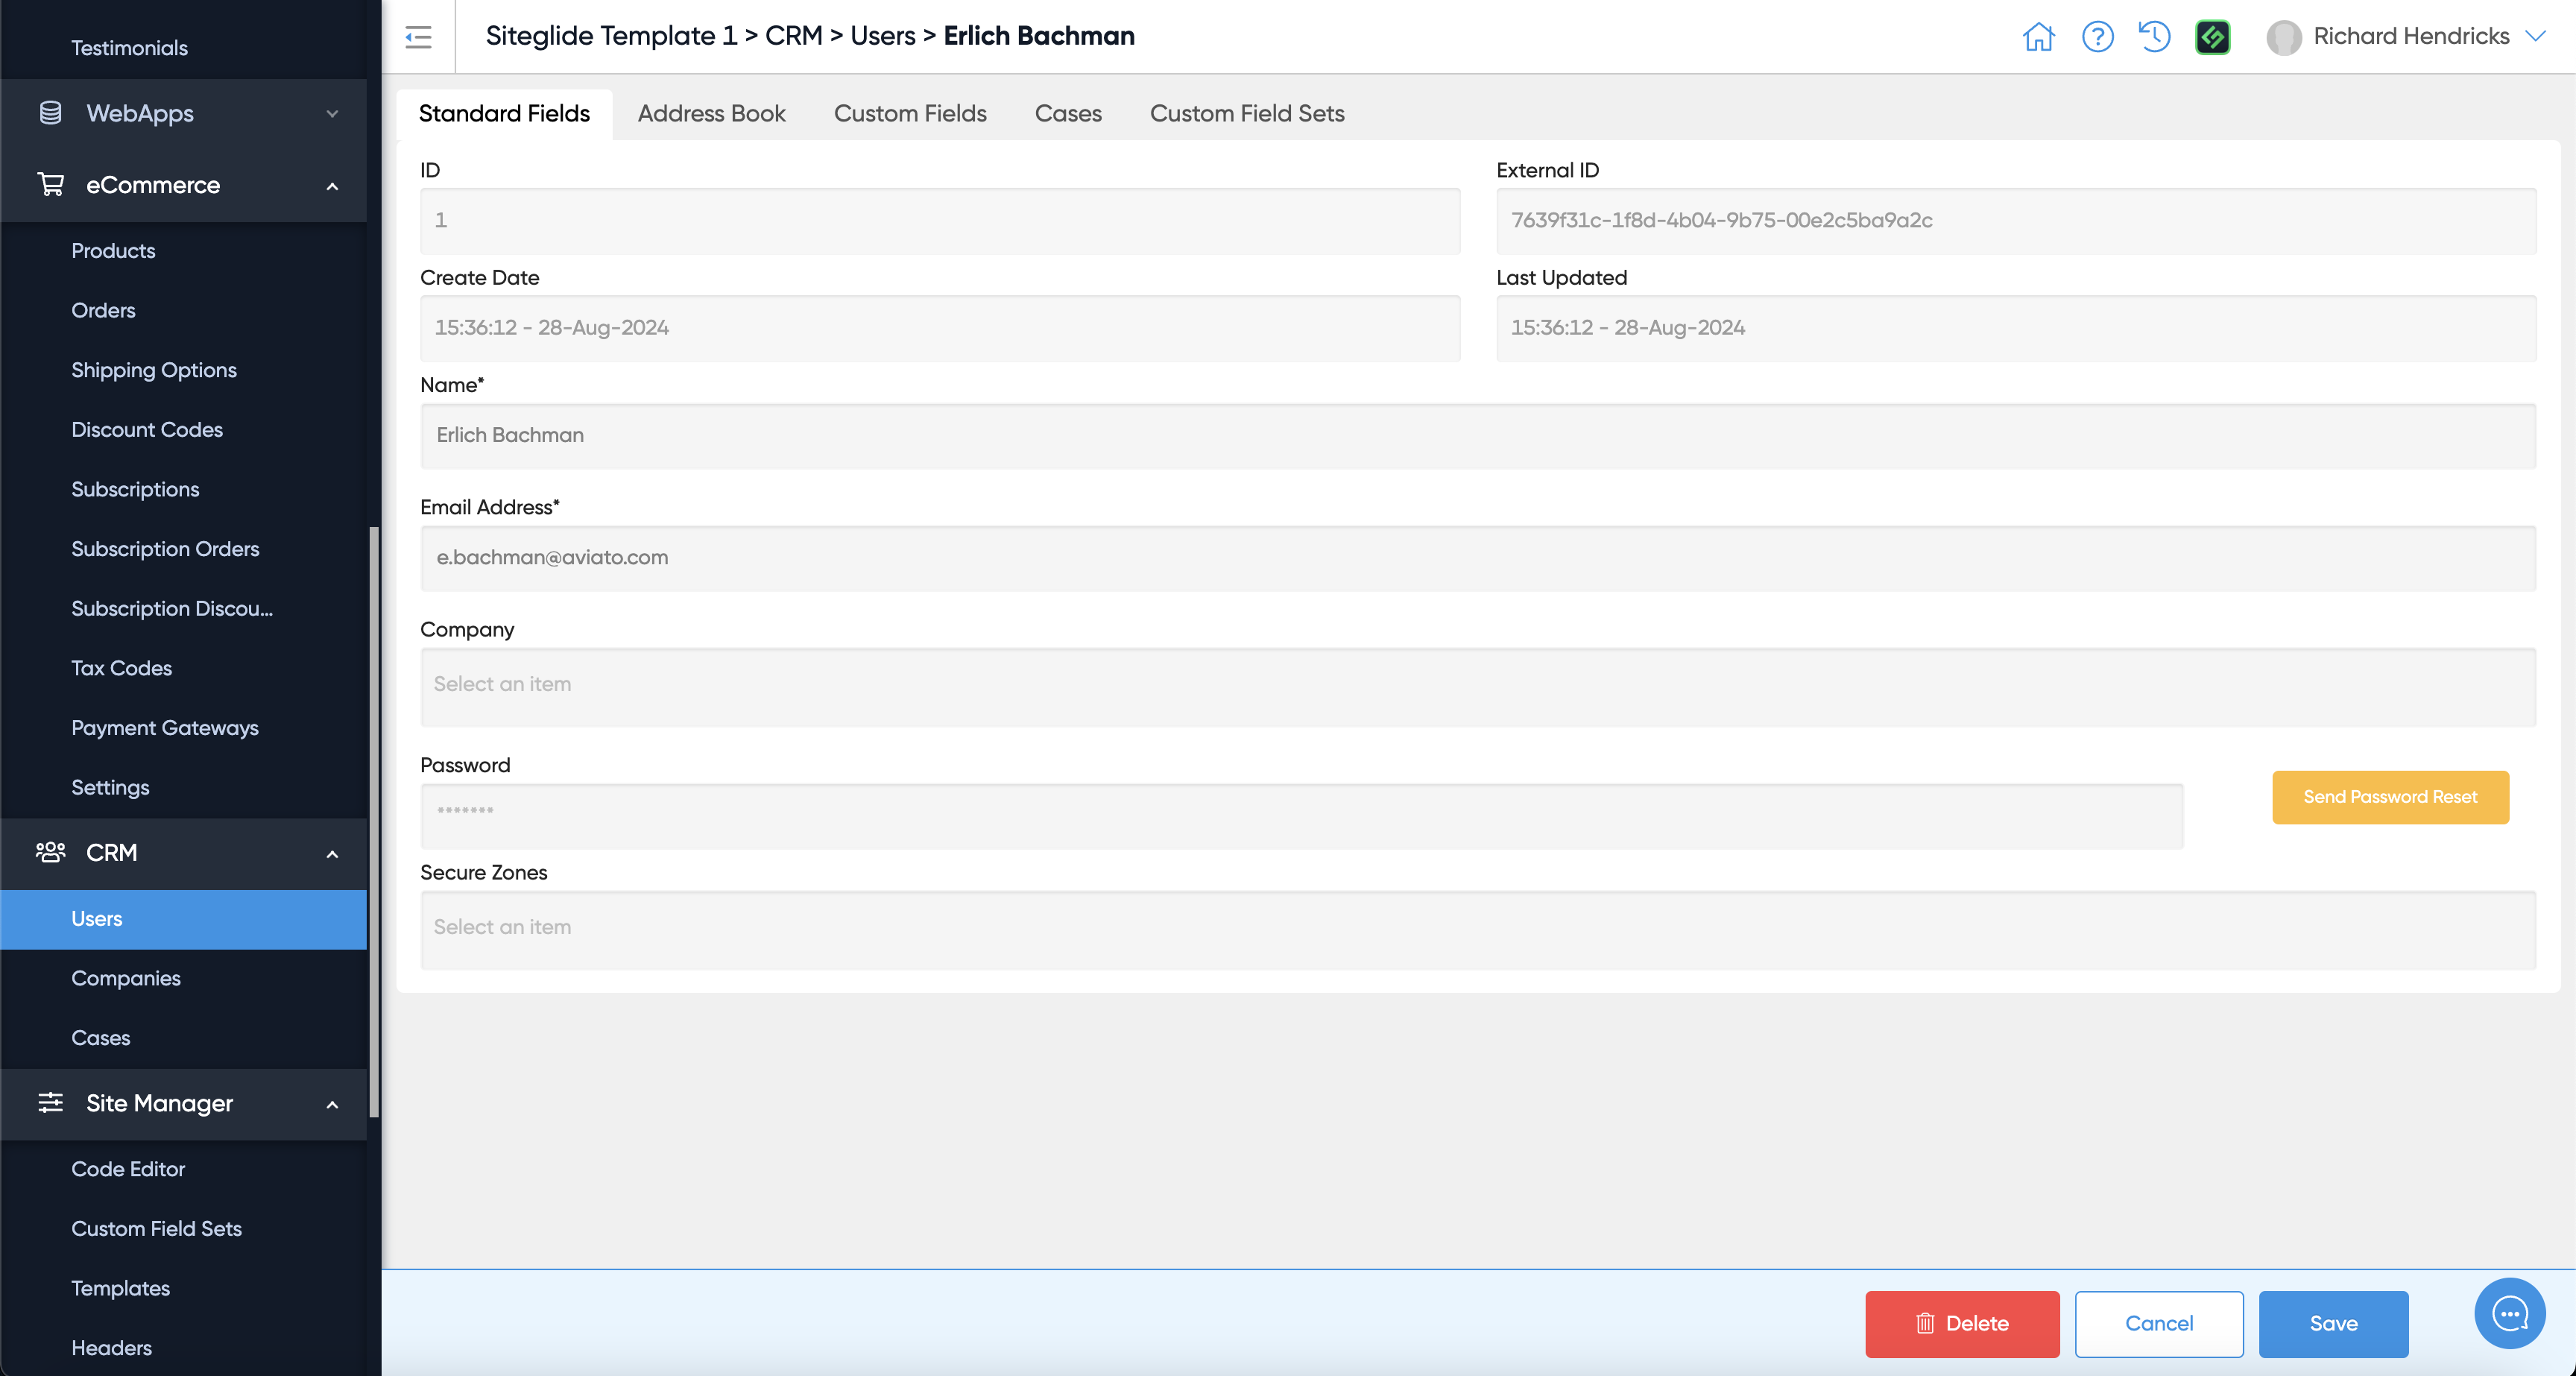Image resolution: width=2576 pixels, height=1376 pixels.
Task: Open the history clock icon
Action: [x=2154, y=37]
